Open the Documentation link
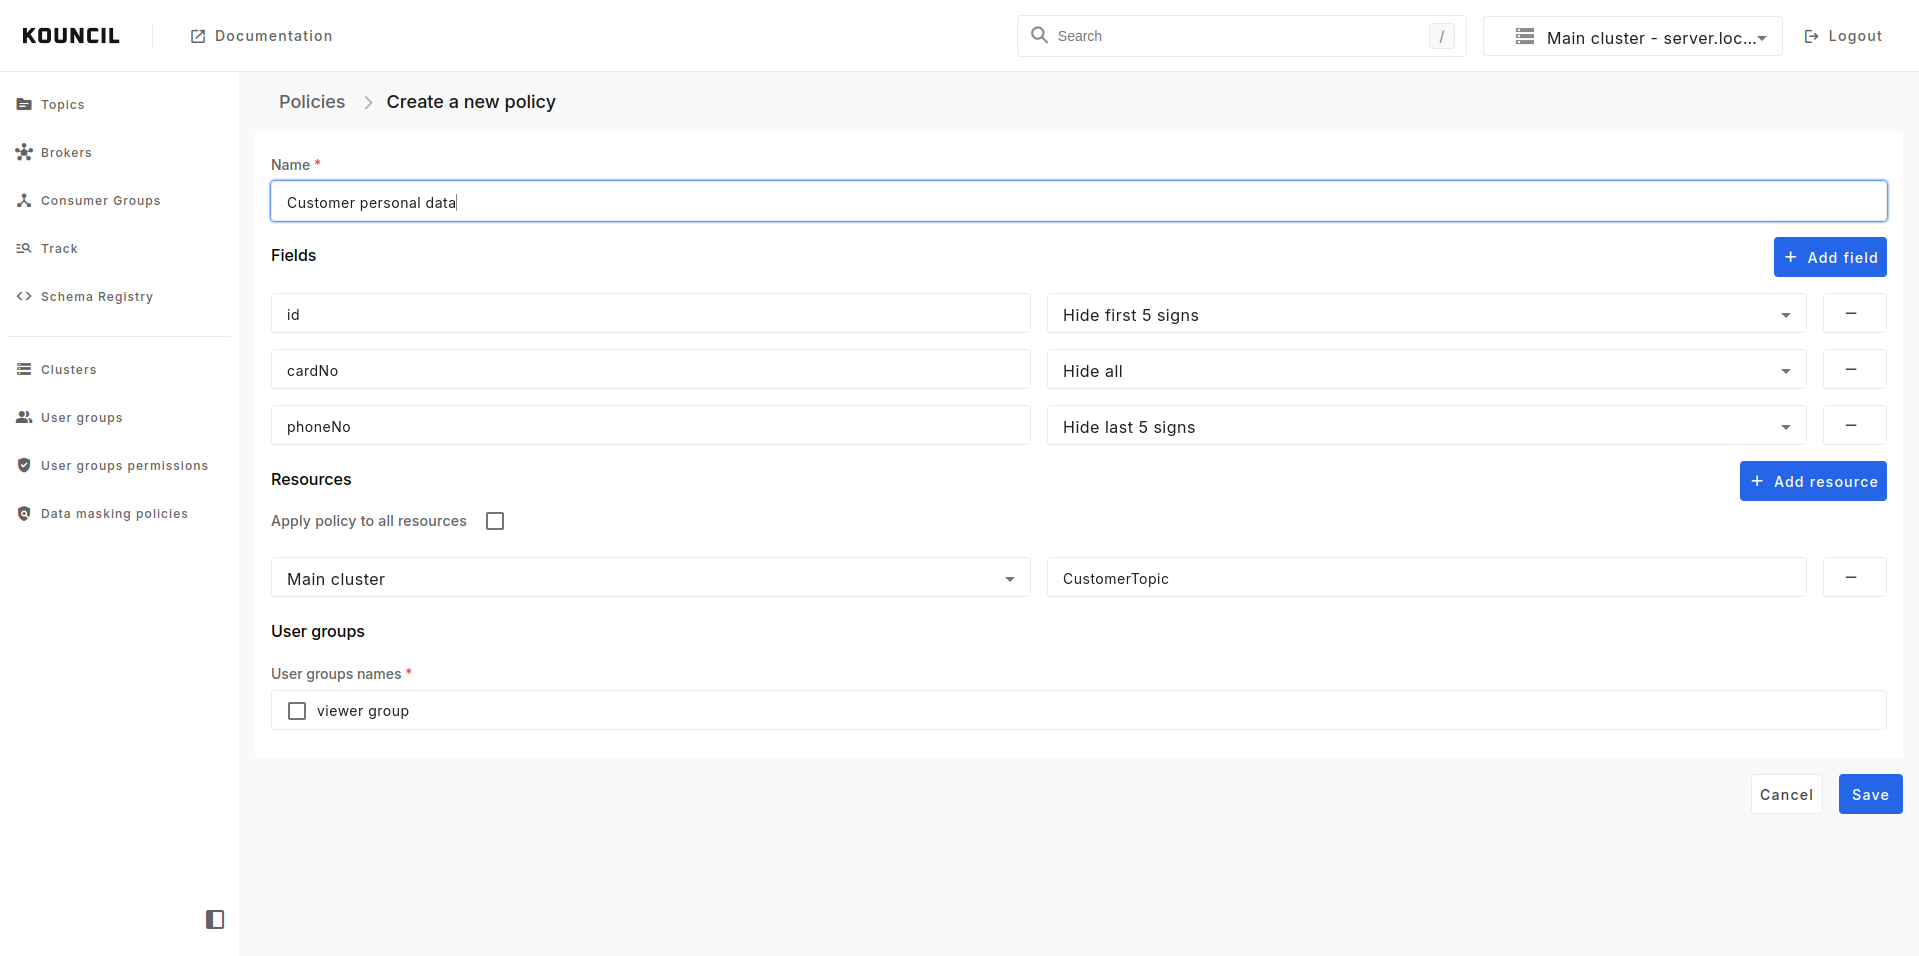This screenshot has width=1919, height=956. click(x=262, y=36)
